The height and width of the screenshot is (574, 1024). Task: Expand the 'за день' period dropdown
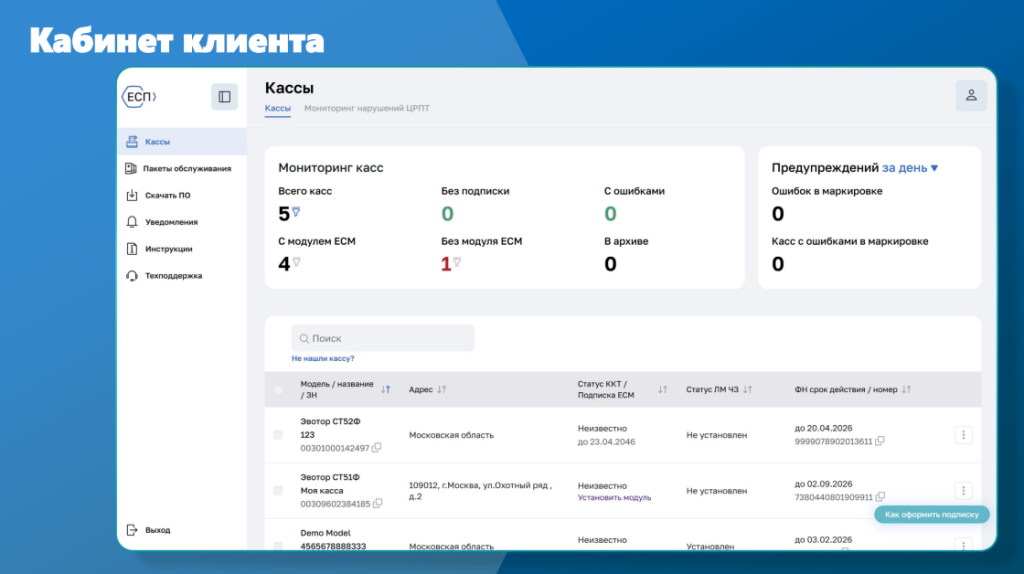tap(909, 168)
